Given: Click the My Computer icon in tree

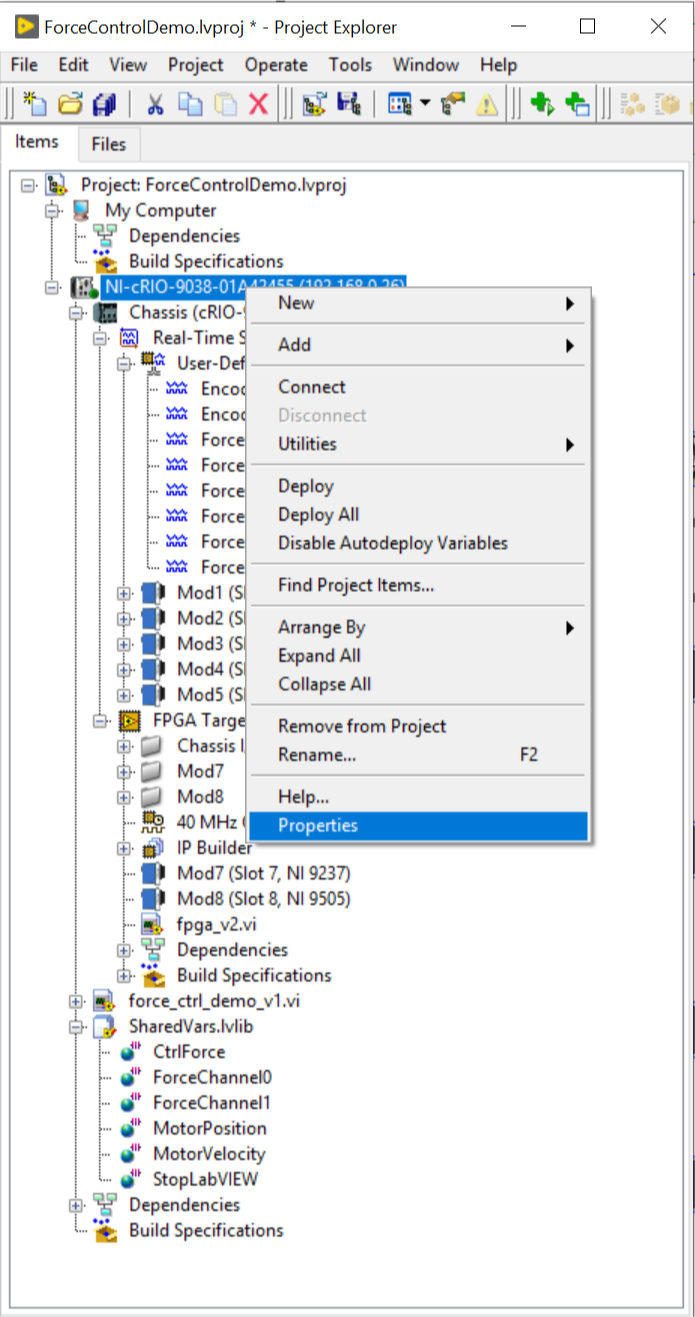Looking at the screenshot, I should tap(84, 210).
